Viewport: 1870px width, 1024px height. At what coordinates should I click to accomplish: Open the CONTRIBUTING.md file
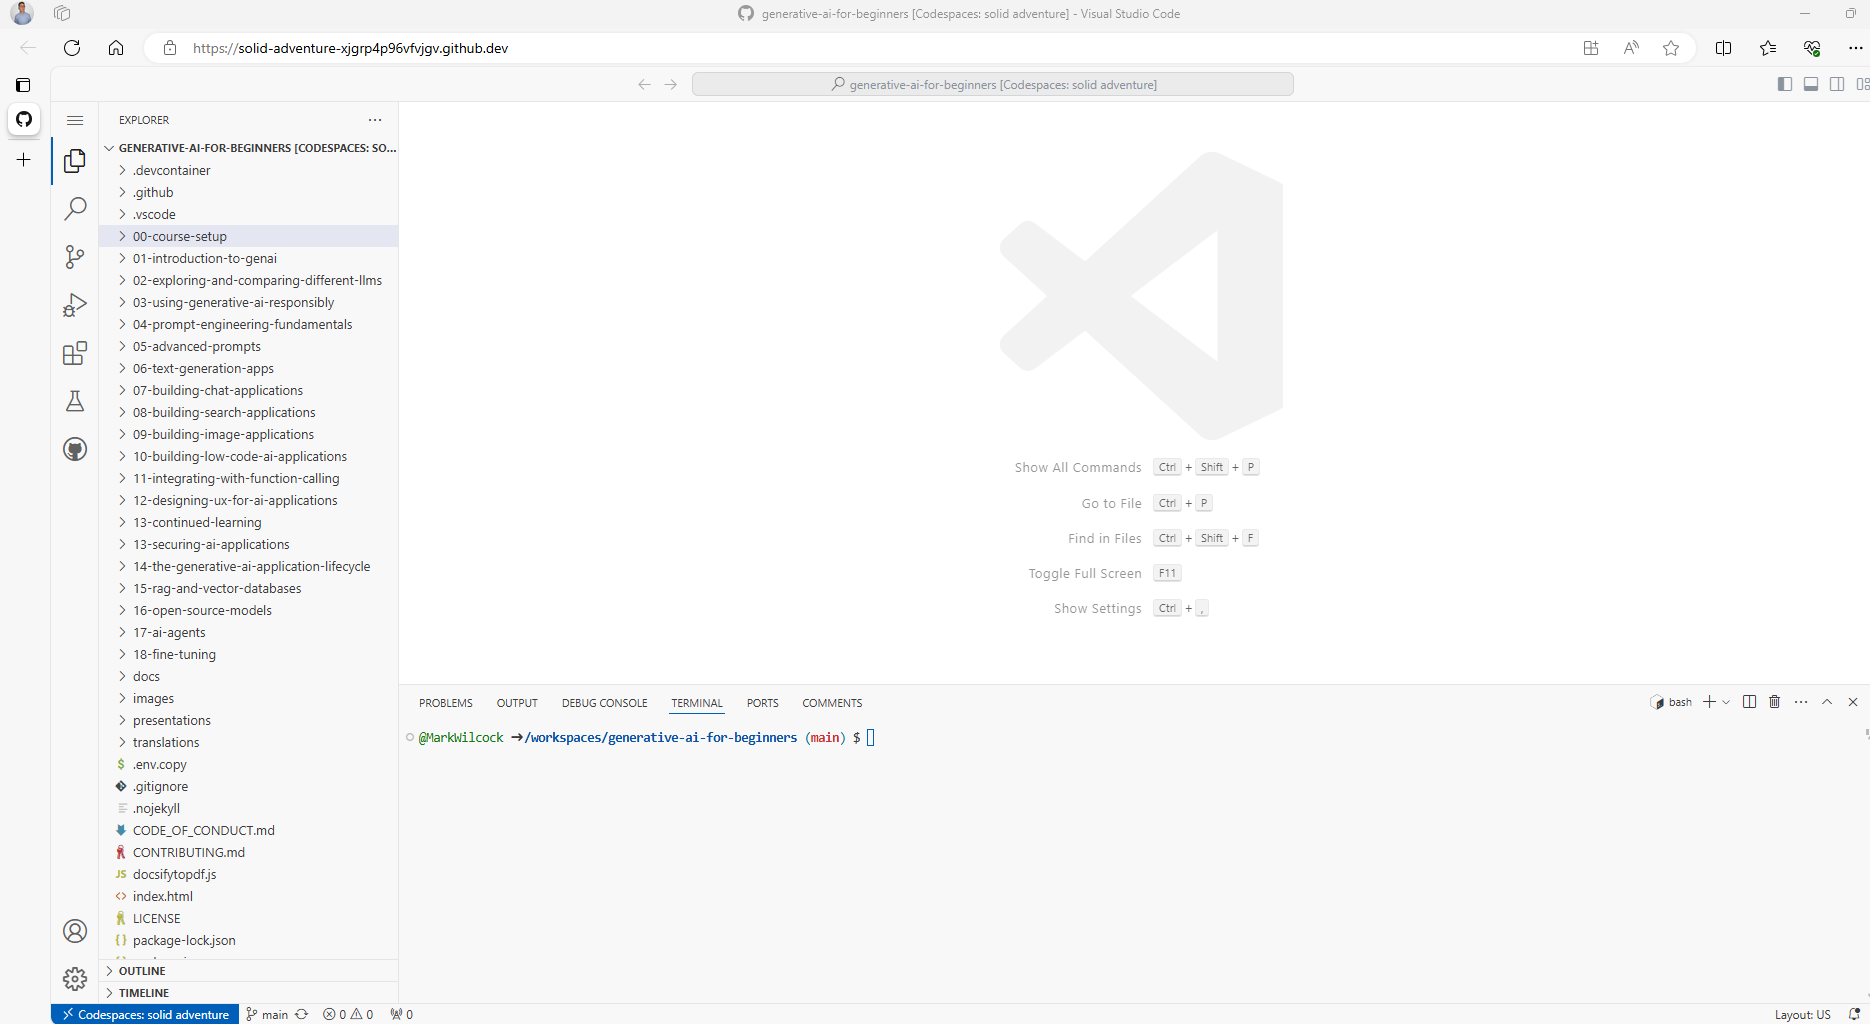tap(189, 853)
